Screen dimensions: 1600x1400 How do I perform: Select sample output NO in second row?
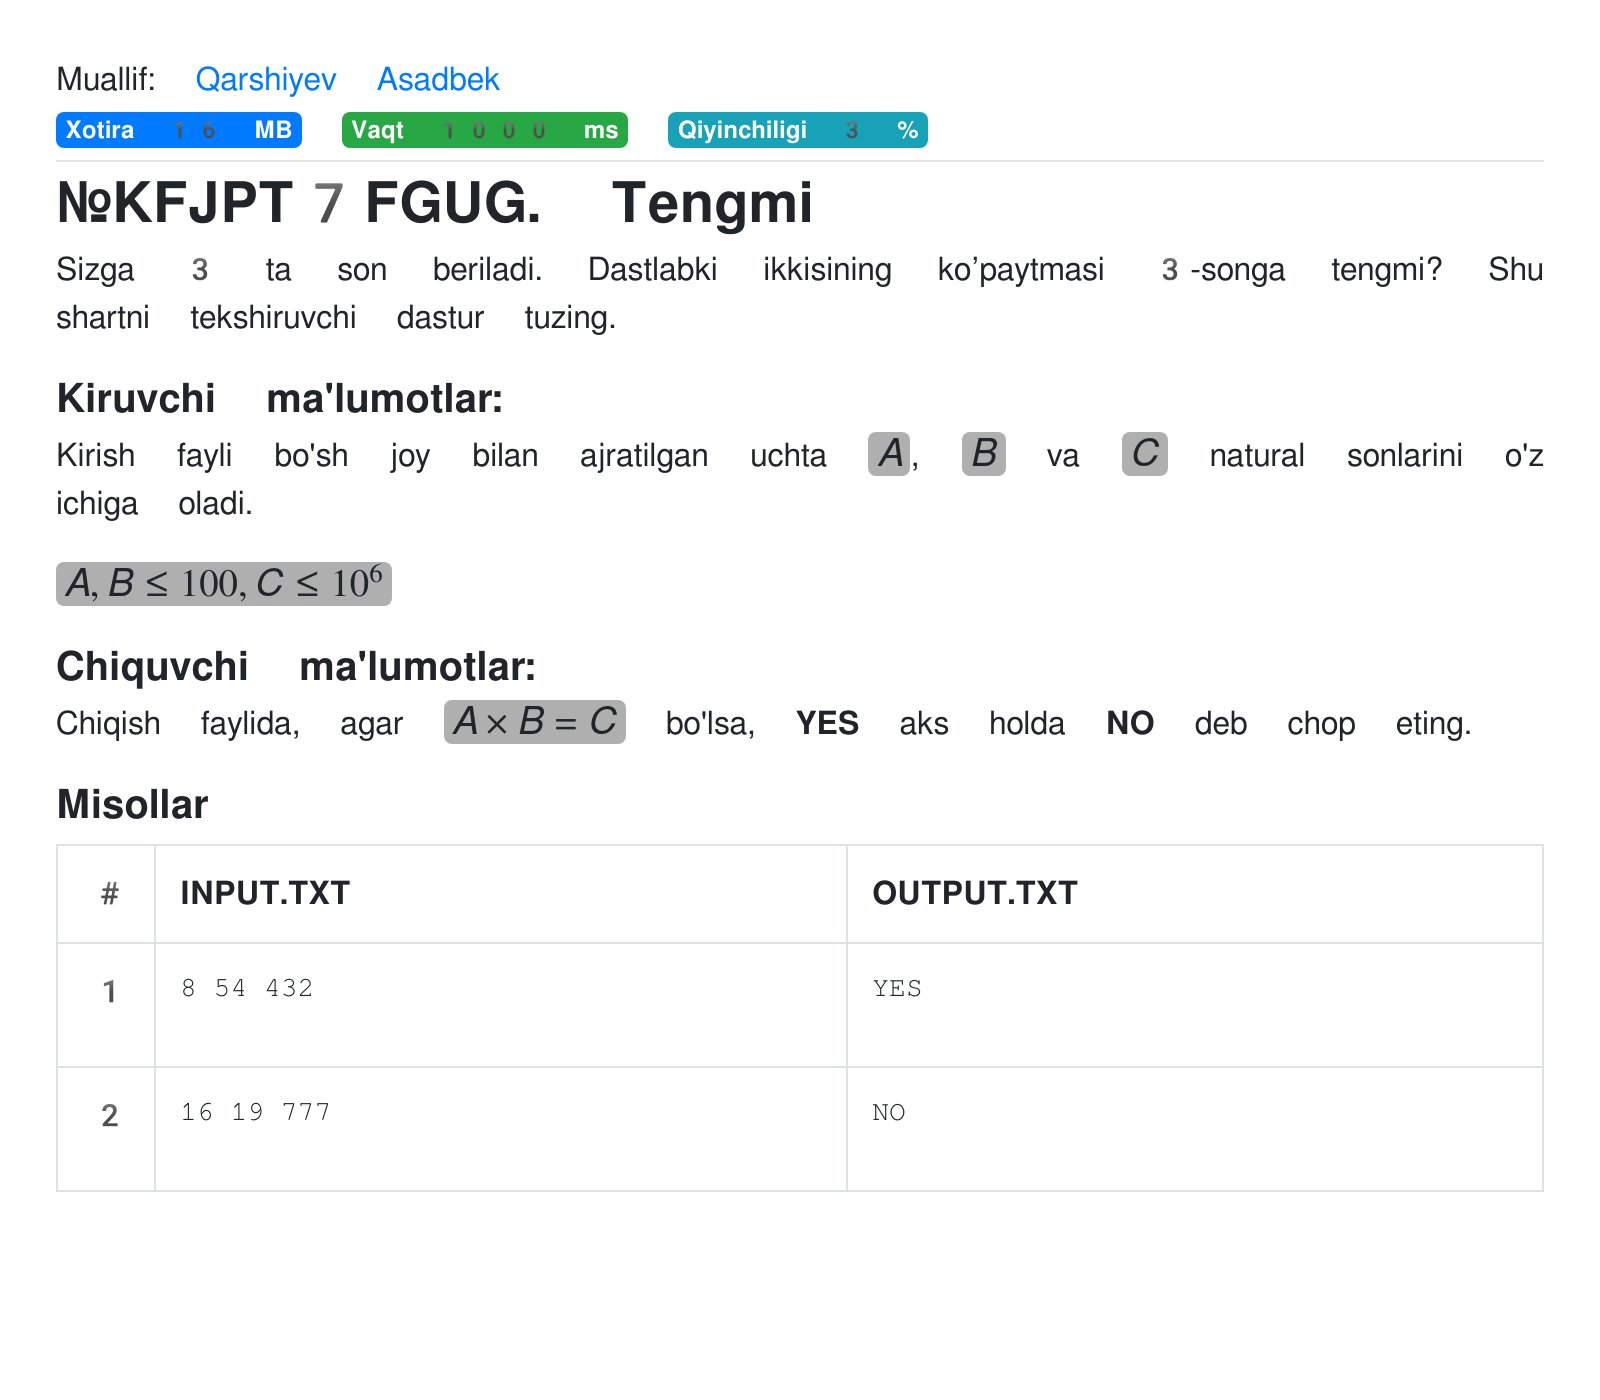pyautogui.click(x=888, y=1112)
